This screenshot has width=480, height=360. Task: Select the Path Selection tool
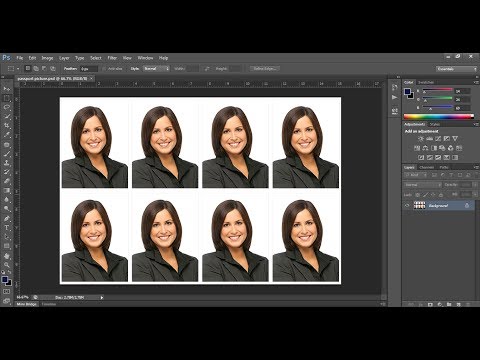[7, 237]
